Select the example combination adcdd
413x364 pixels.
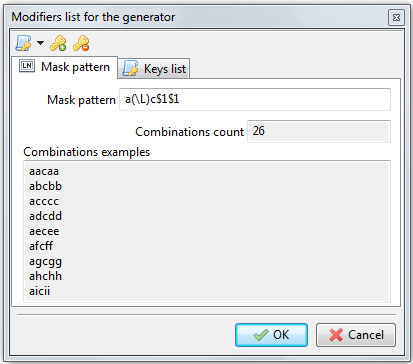click(x=45, y=216)
